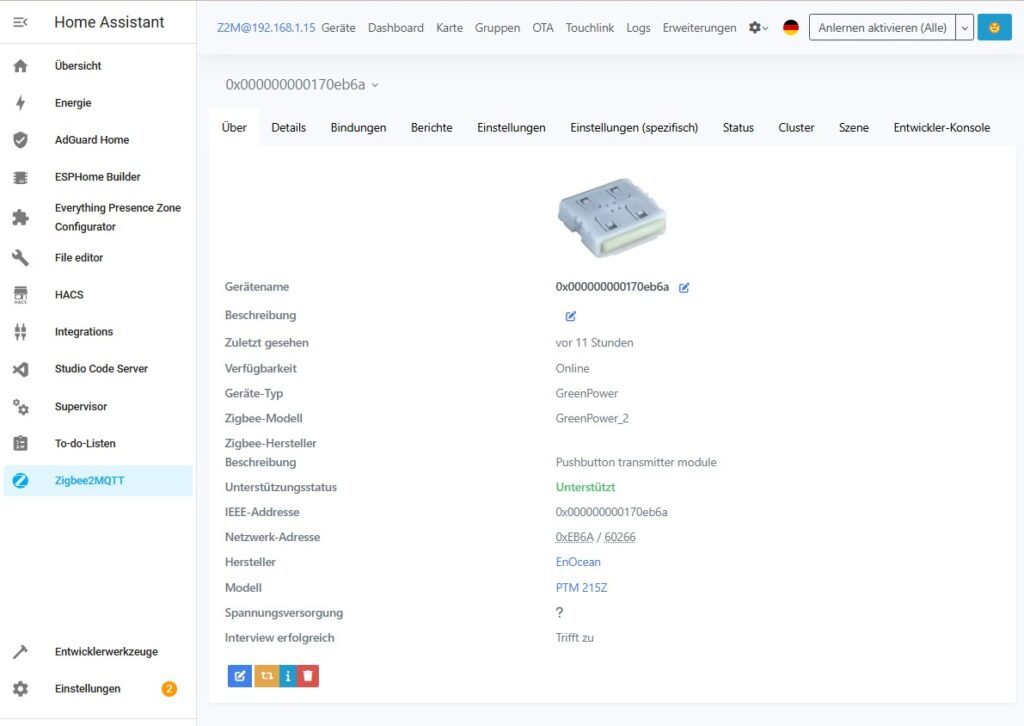Open the Übersicht home icon
The height and width of the screenshot is (726, 1024).
coord(20,66)
